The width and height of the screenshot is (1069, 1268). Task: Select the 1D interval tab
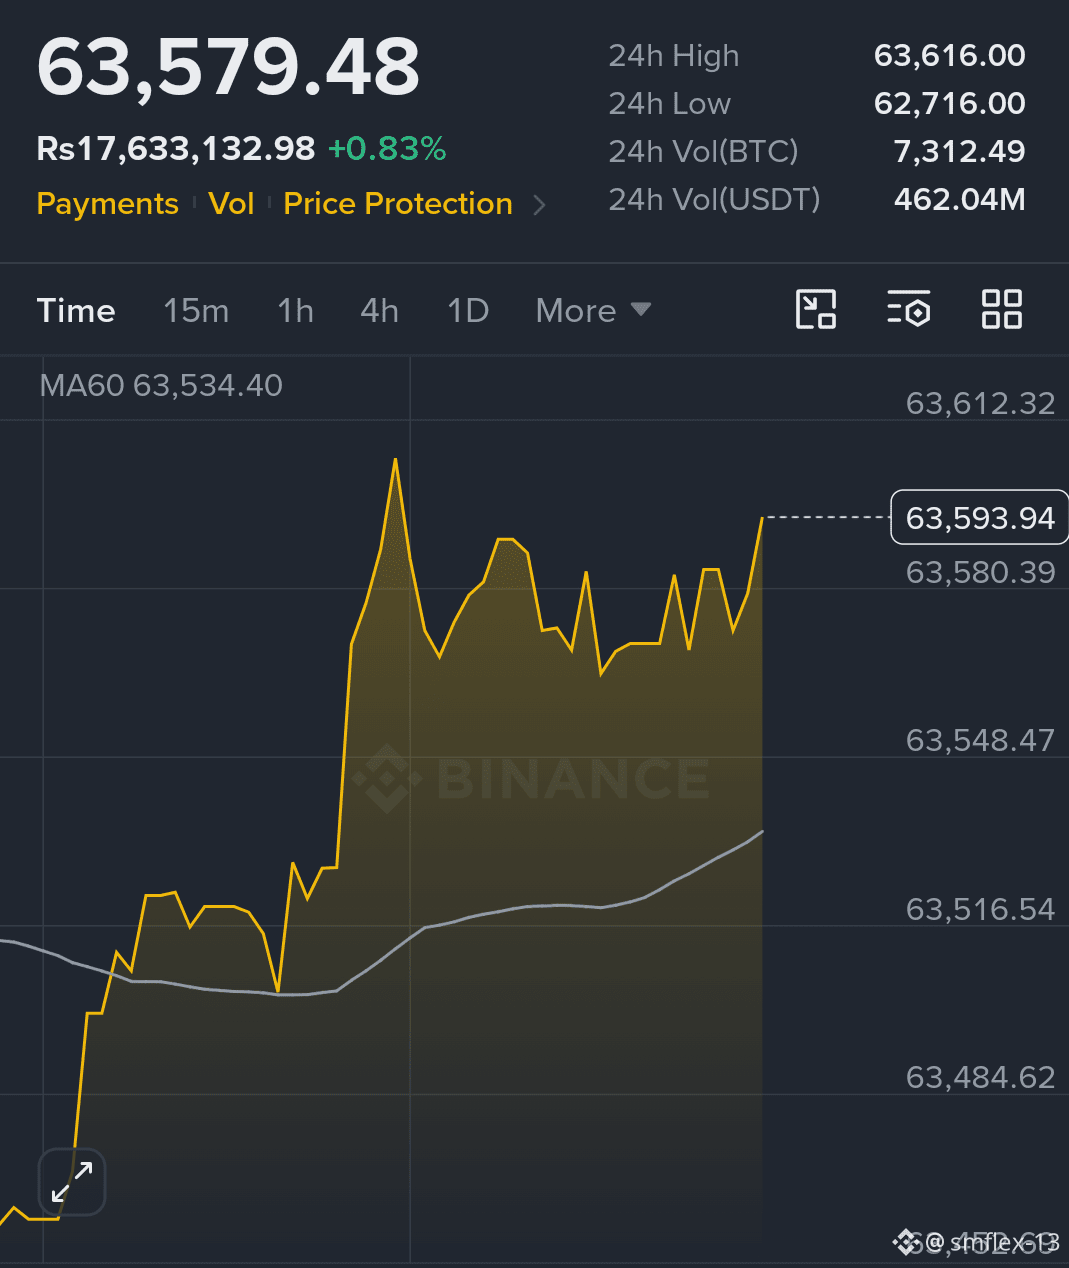click(x=468, y=310)
